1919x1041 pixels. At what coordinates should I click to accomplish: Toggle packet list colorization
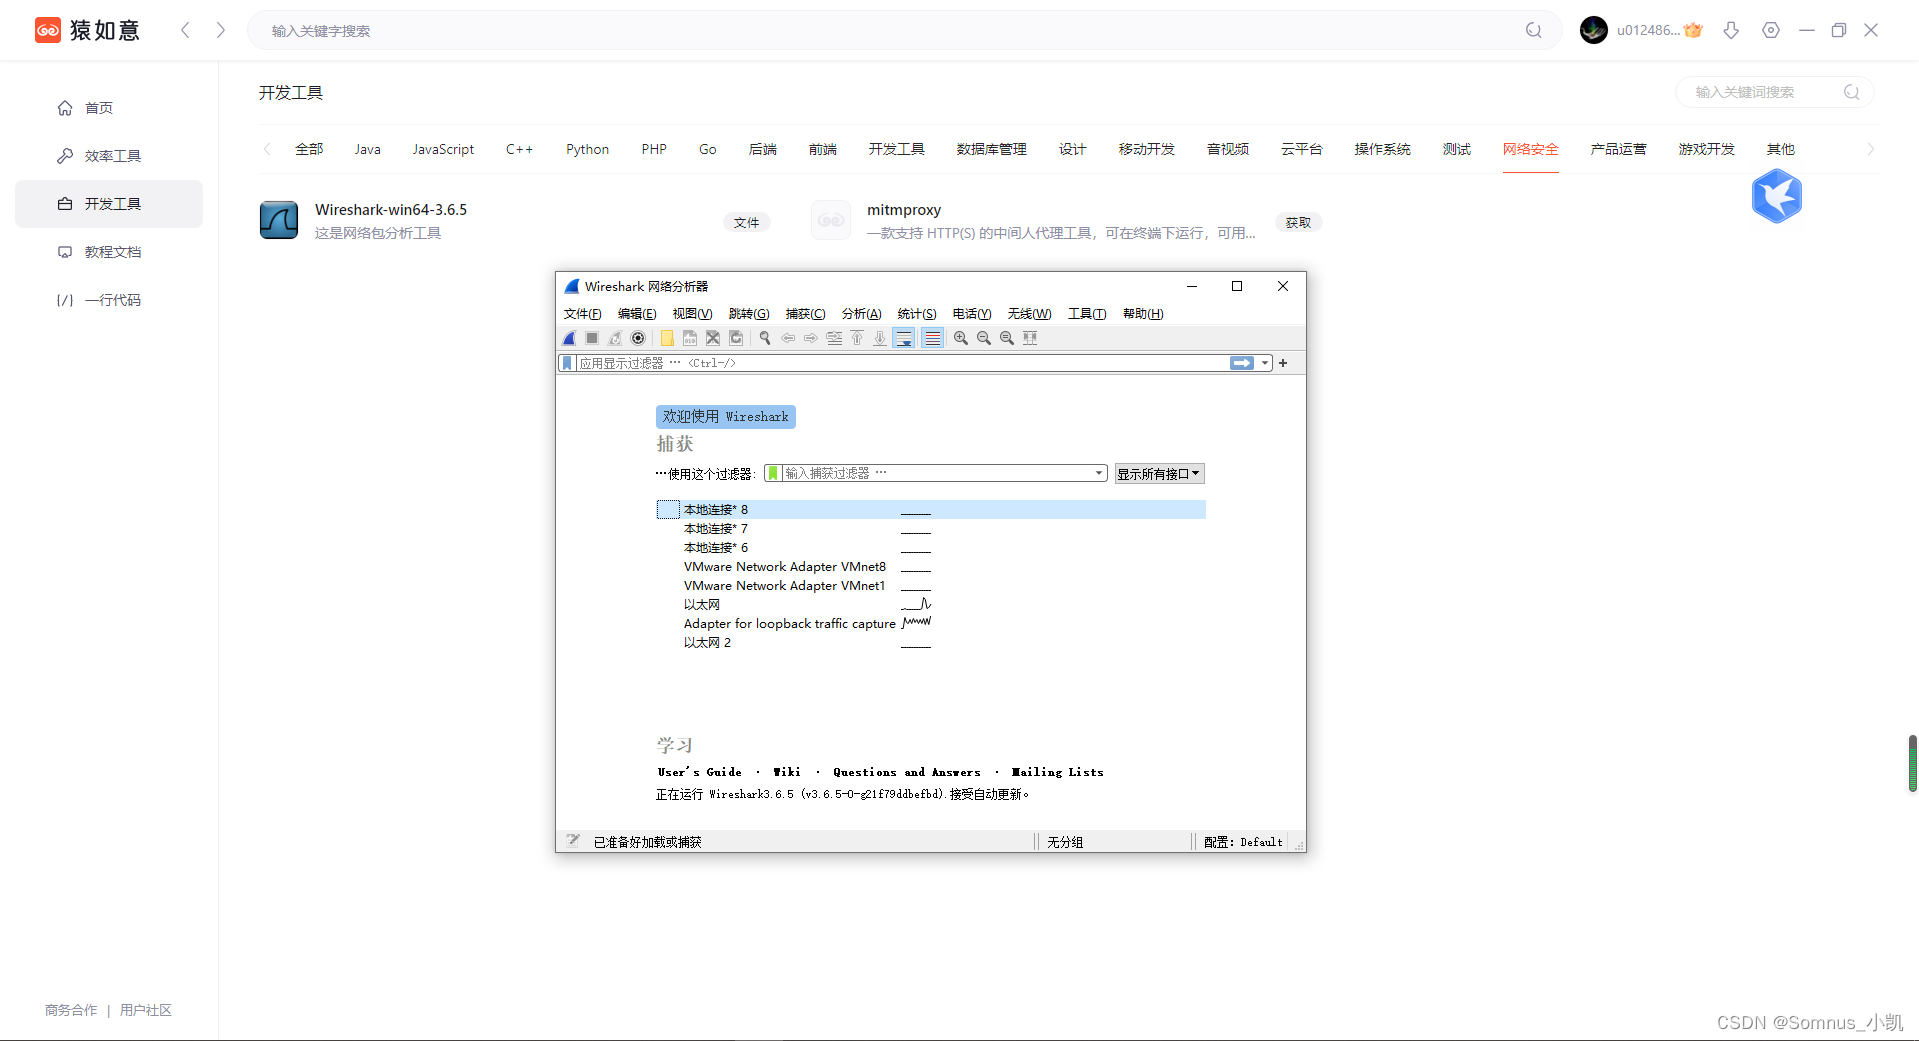[x=932, y=338]
